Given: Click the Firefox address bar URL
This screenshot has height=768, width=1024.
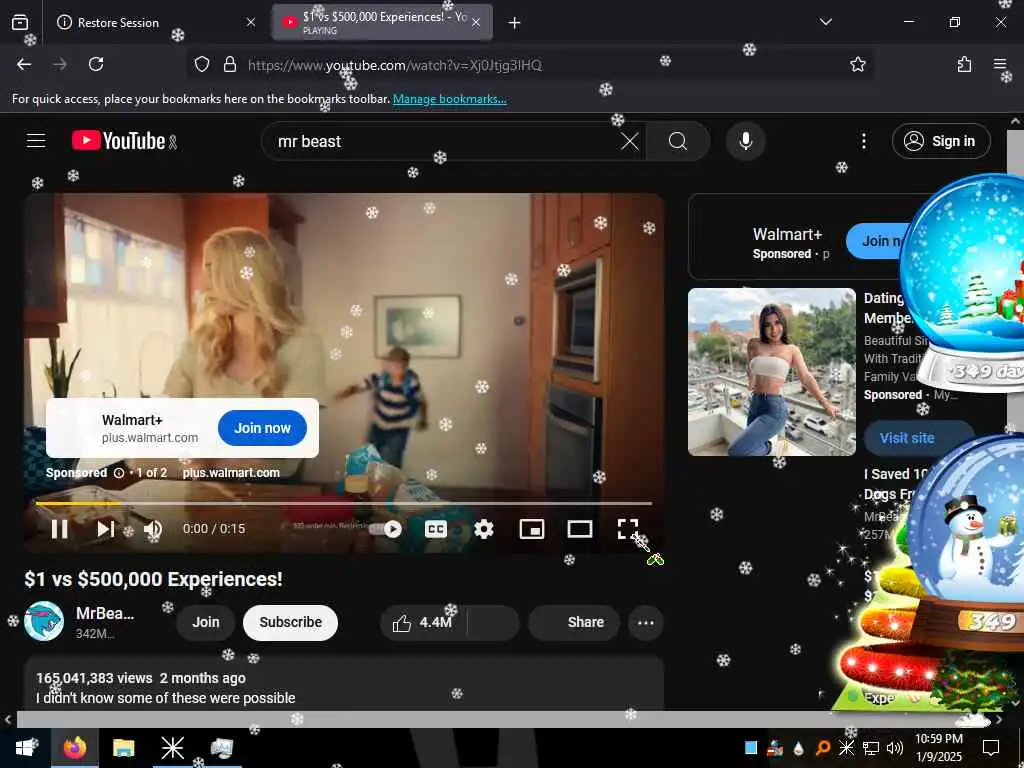Looking at the screenshot, I should (394, 65).
